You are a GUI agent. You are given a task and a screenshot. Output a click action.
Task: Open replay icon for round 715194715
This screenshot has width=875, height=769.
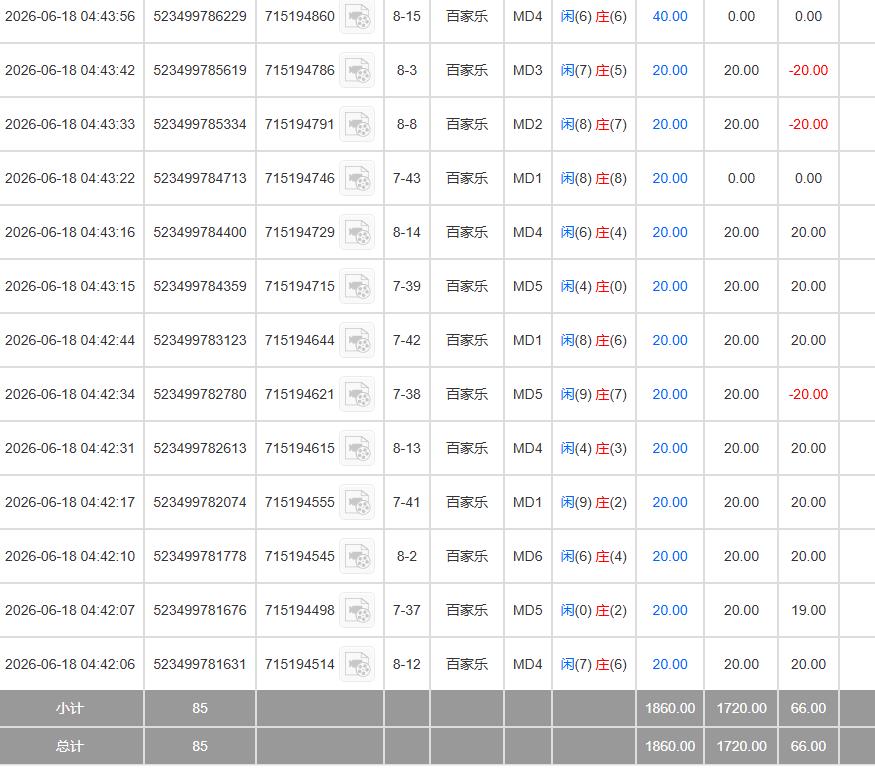pos(357,286)
